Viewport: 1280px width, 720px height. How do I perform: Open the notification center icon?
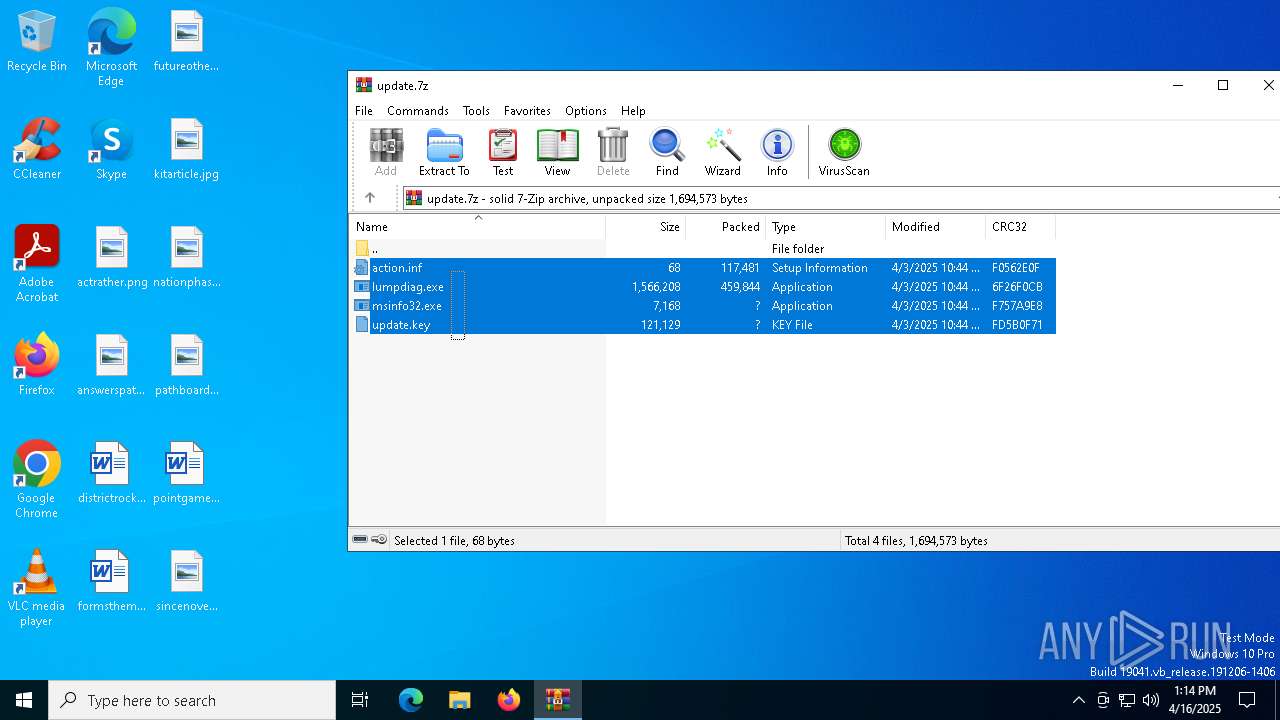tap(1247, 700)
